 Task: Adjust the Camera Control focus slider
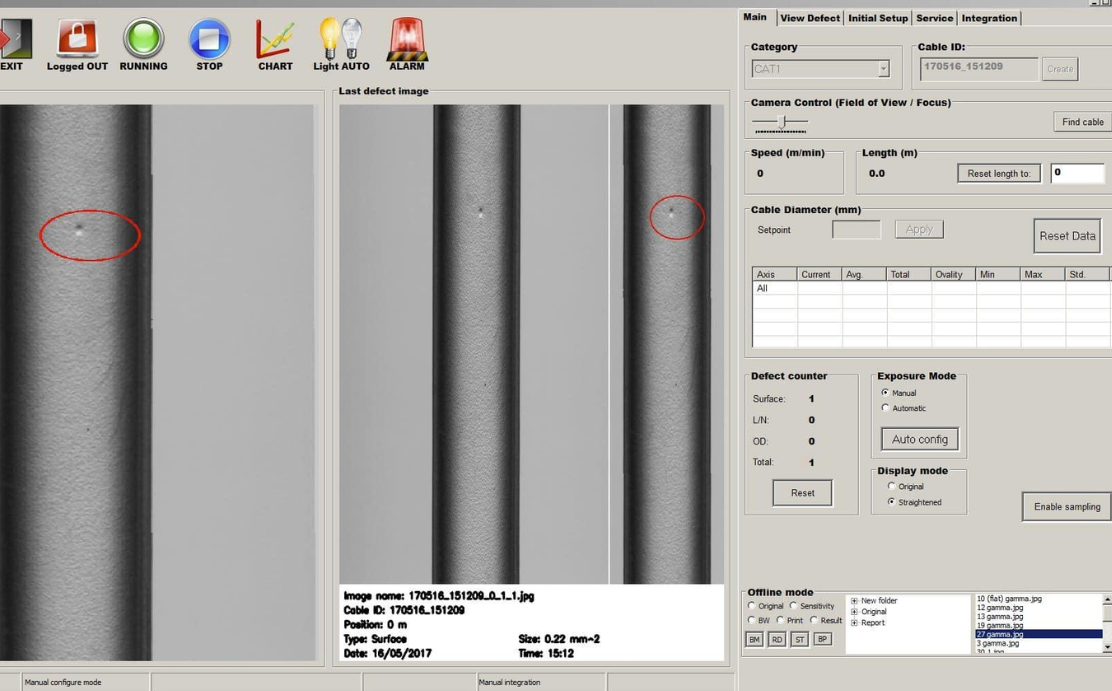[x=782, y=123]
